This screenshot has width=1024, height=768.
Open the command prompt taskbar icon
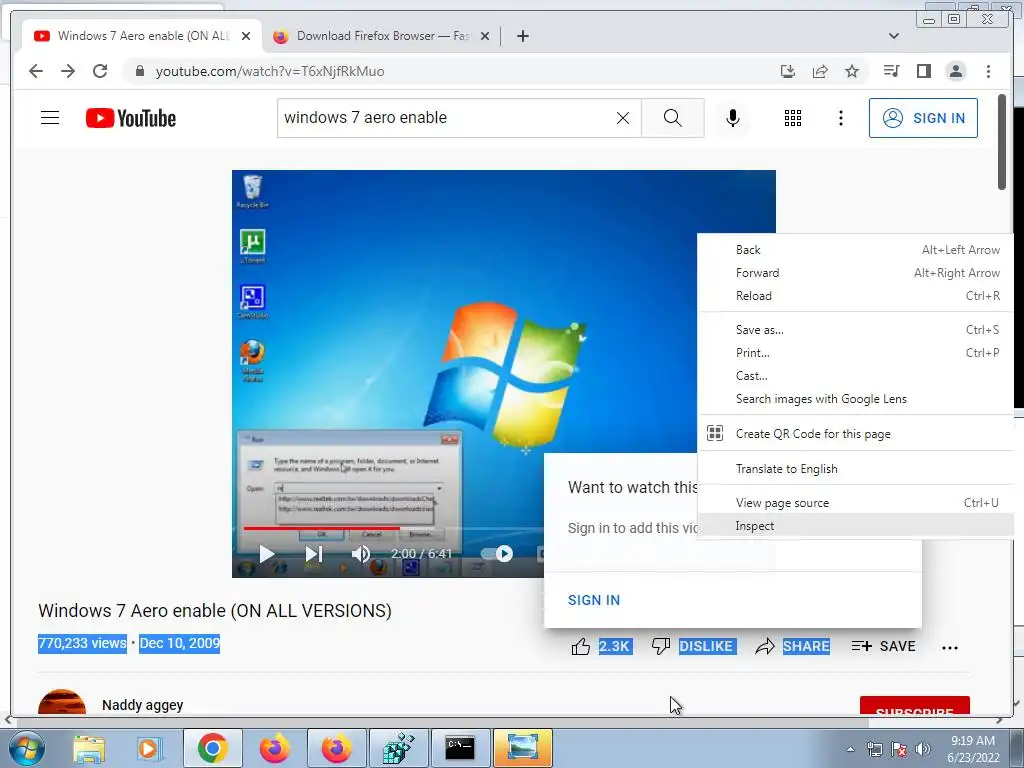[460, 748]
